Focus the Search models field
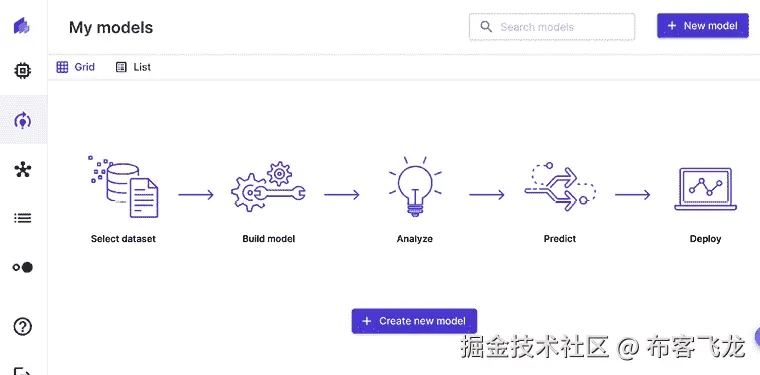This screenshot has width=760, height=375. (552, 27)
